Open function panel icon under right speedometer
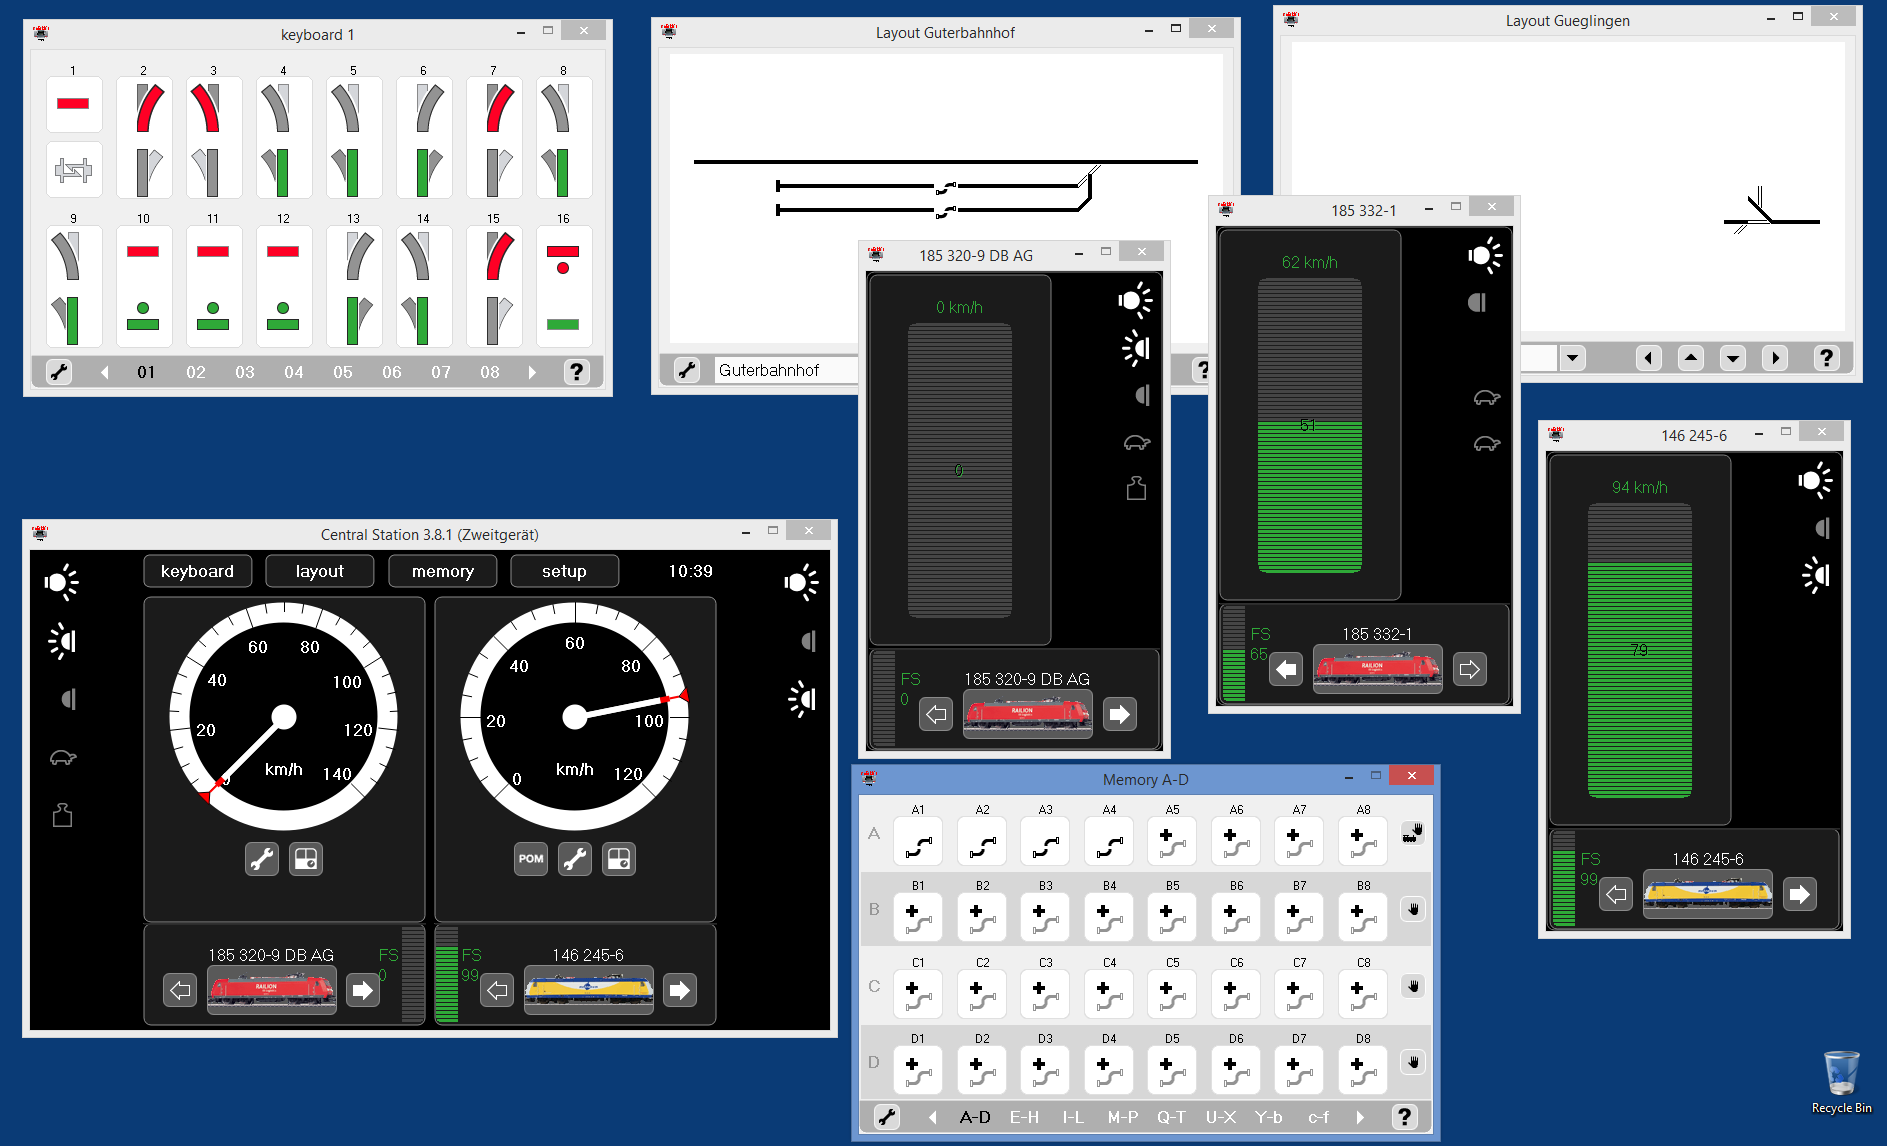This screenshot has width=1887, height=1146. coord(619,859)
